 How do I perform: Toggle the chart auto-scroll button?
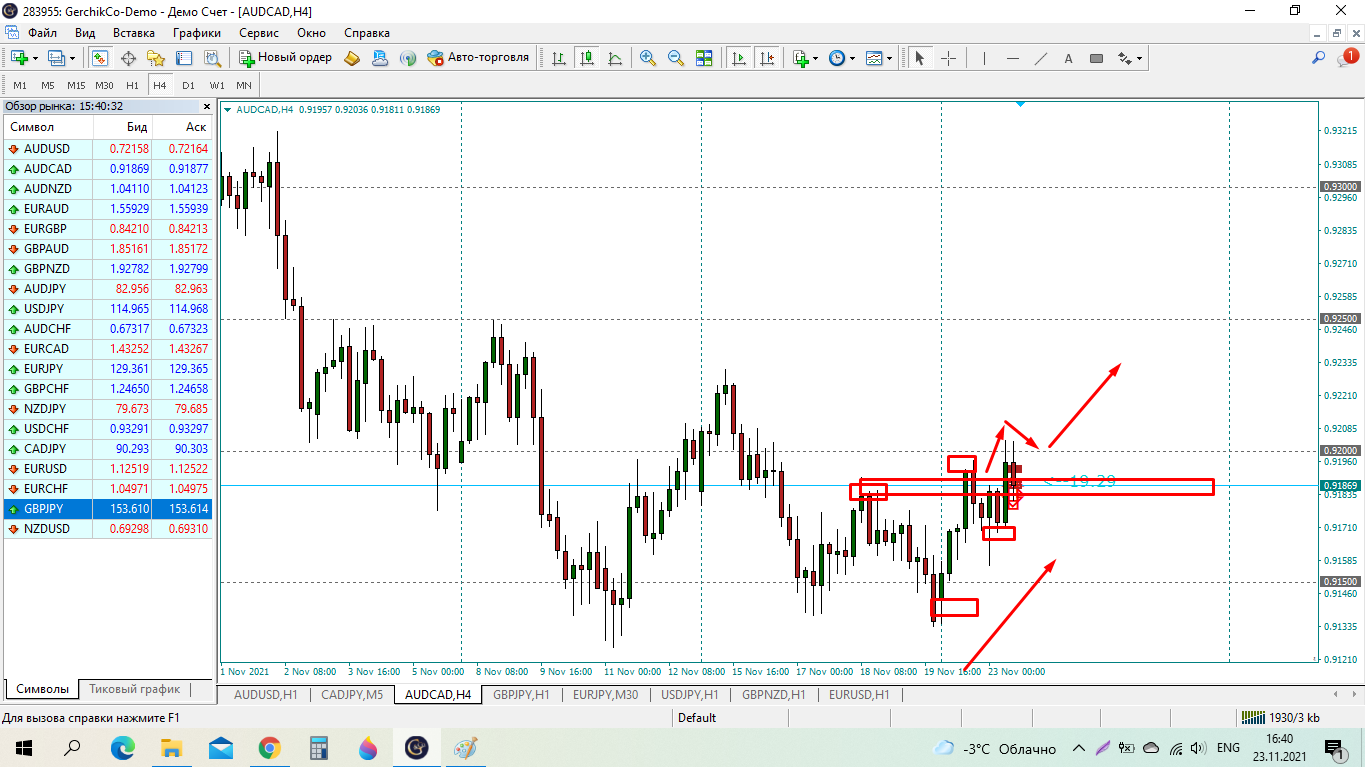click(x=739, y=58)
